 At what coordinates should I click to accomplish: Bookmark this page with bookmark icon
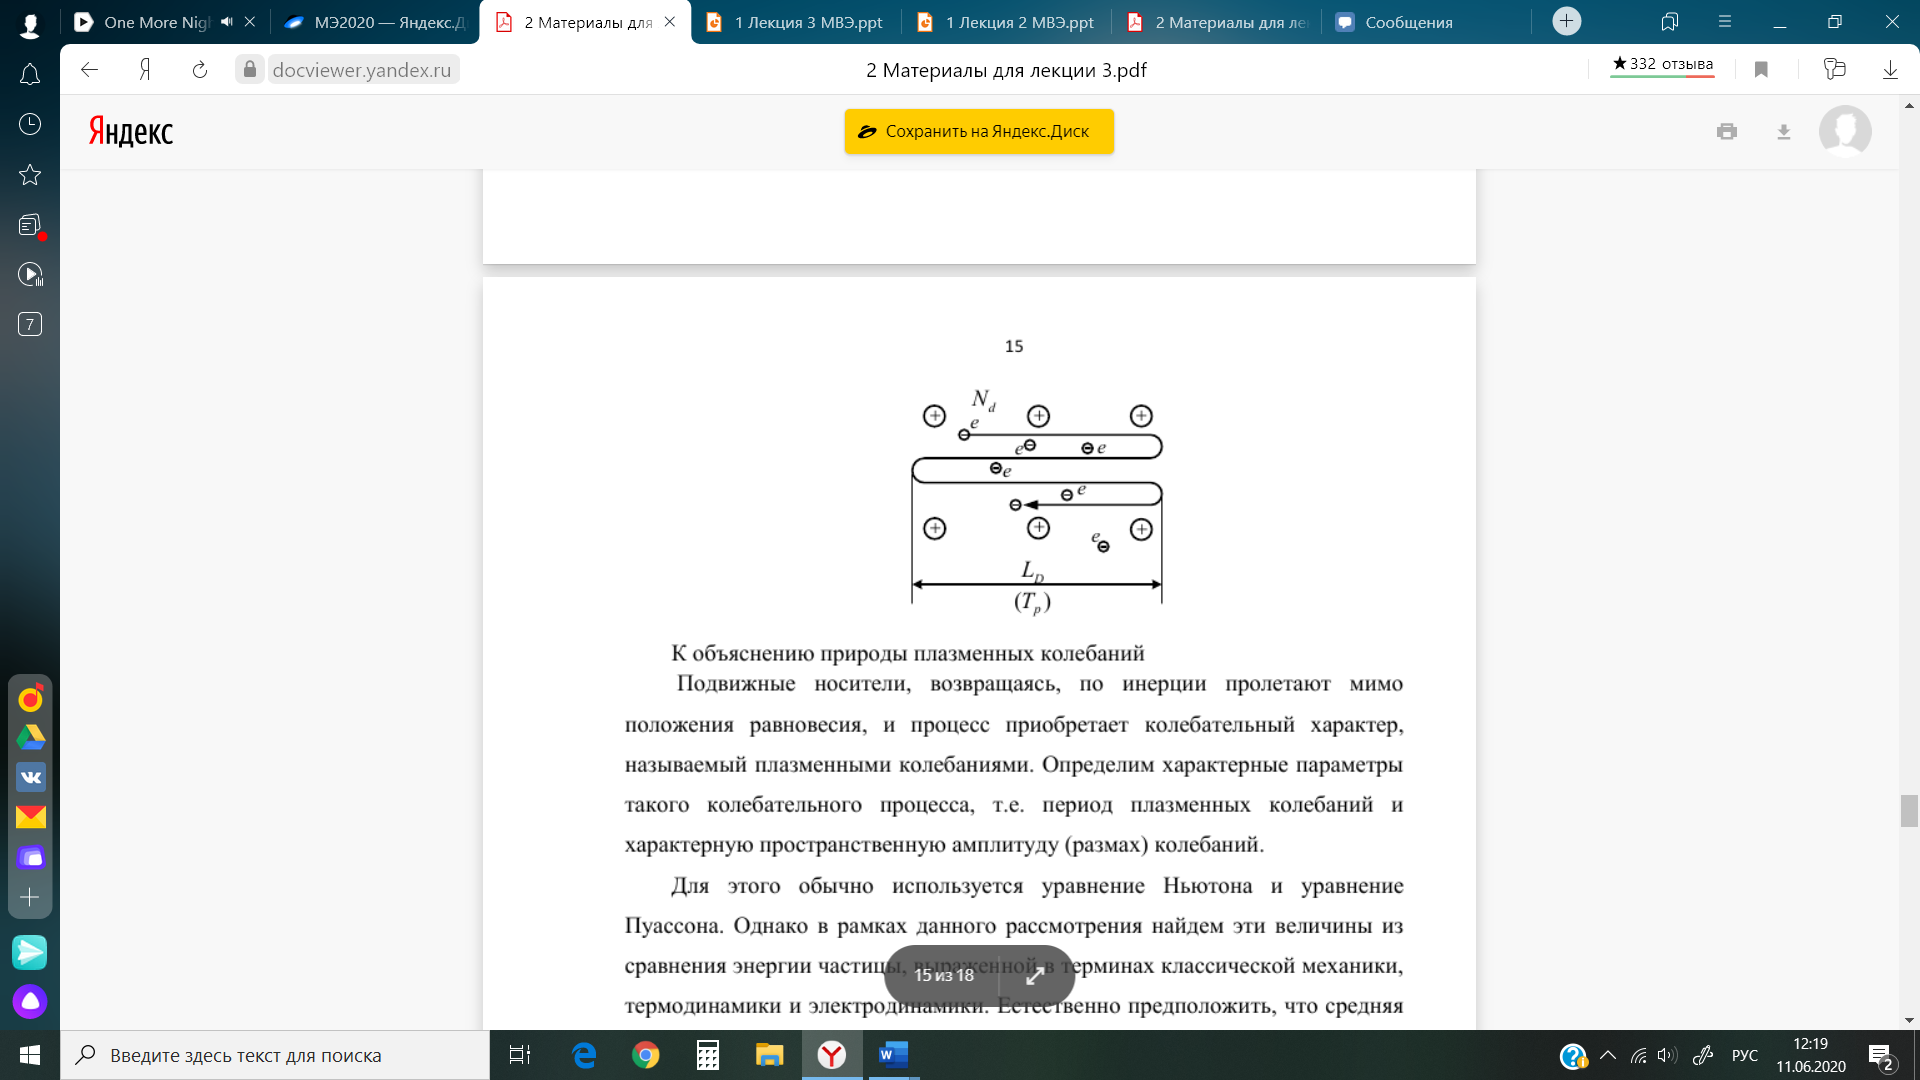1761,69
